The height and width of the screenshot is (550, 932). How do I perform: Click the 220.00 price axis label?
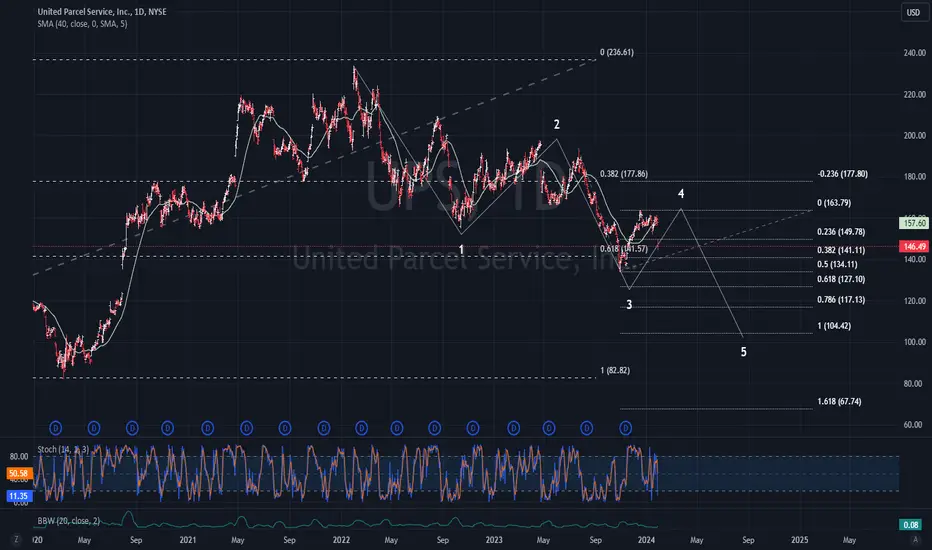coord(914,95)
